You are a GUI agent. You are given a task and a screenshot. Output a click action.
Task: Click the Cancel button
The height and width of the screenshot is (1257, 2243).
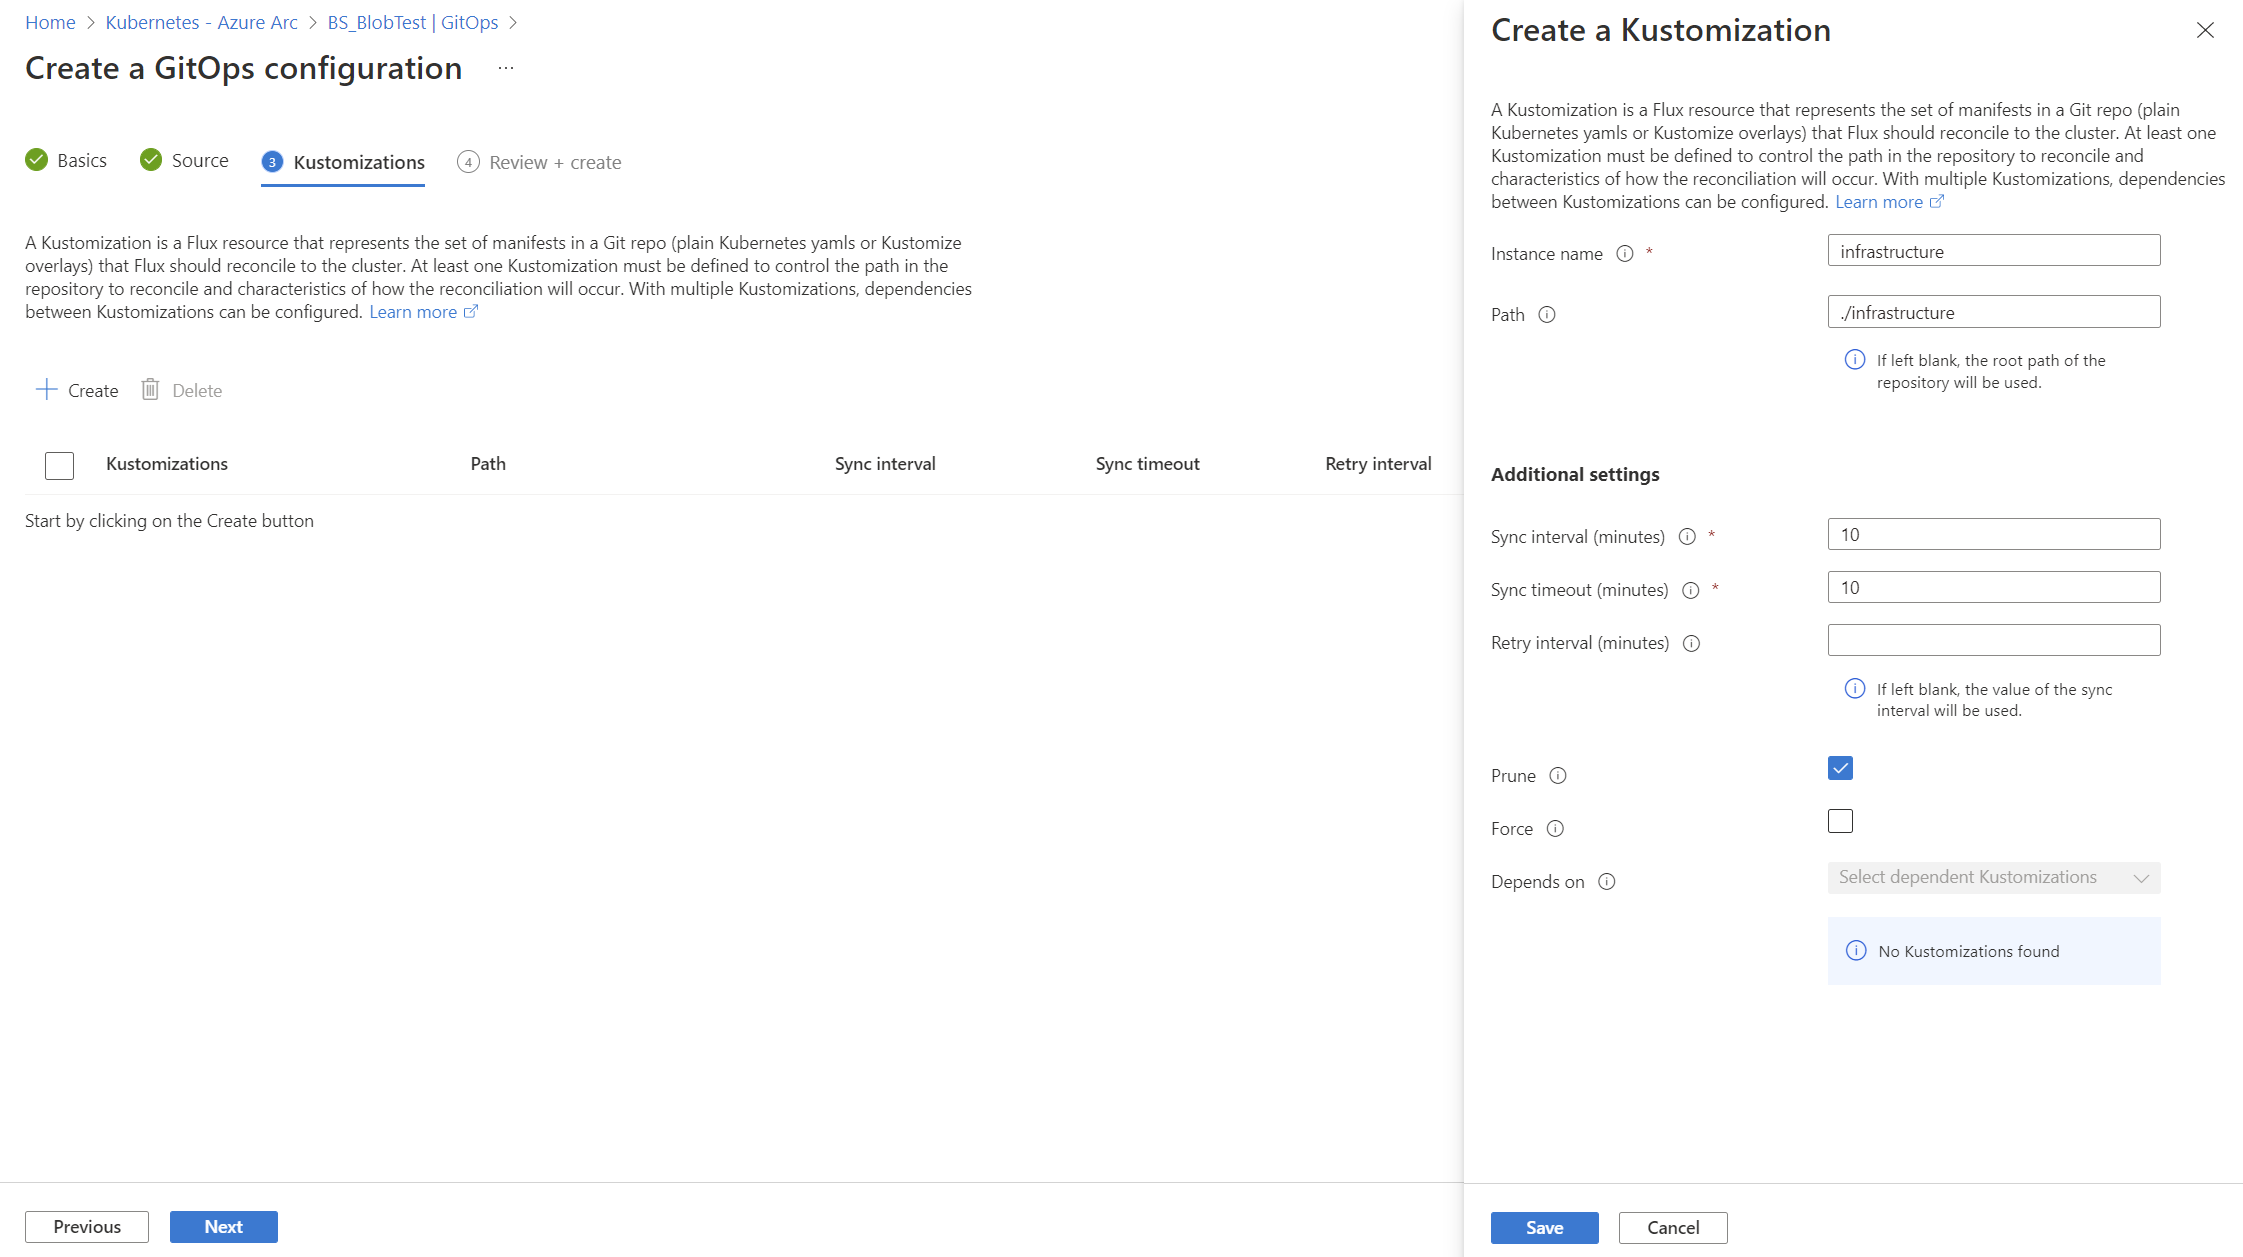[1673, 1228]
